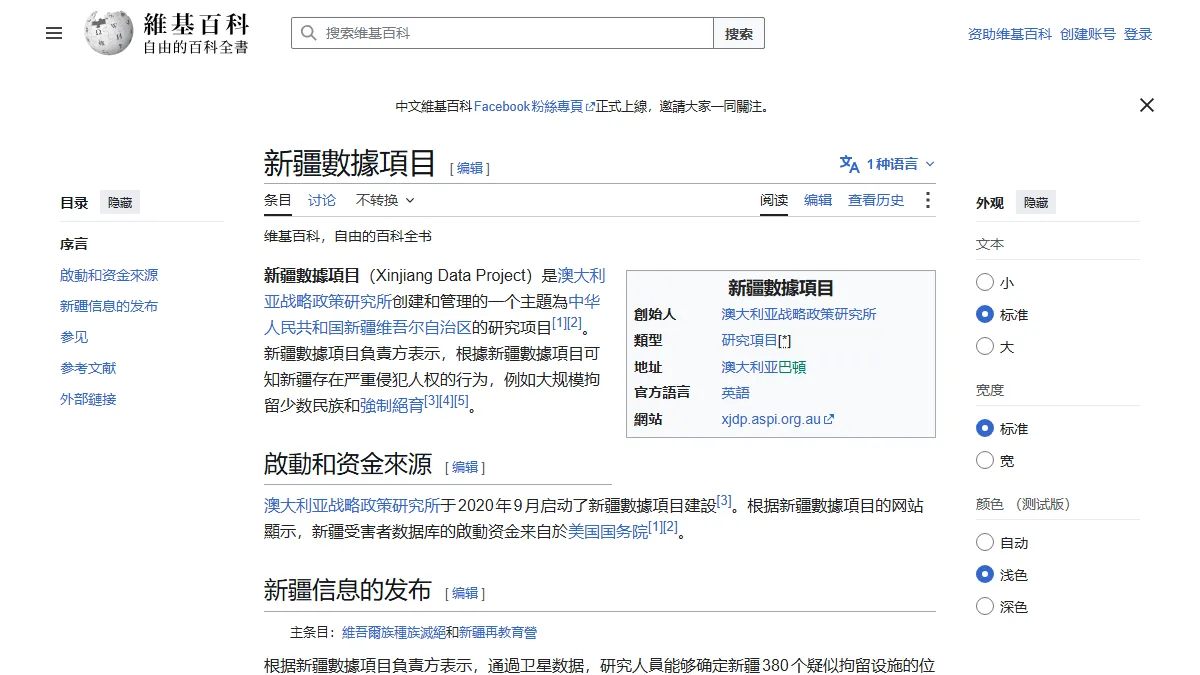Open 中华人民共和国新疆维吾尔自治区 link

432,314
